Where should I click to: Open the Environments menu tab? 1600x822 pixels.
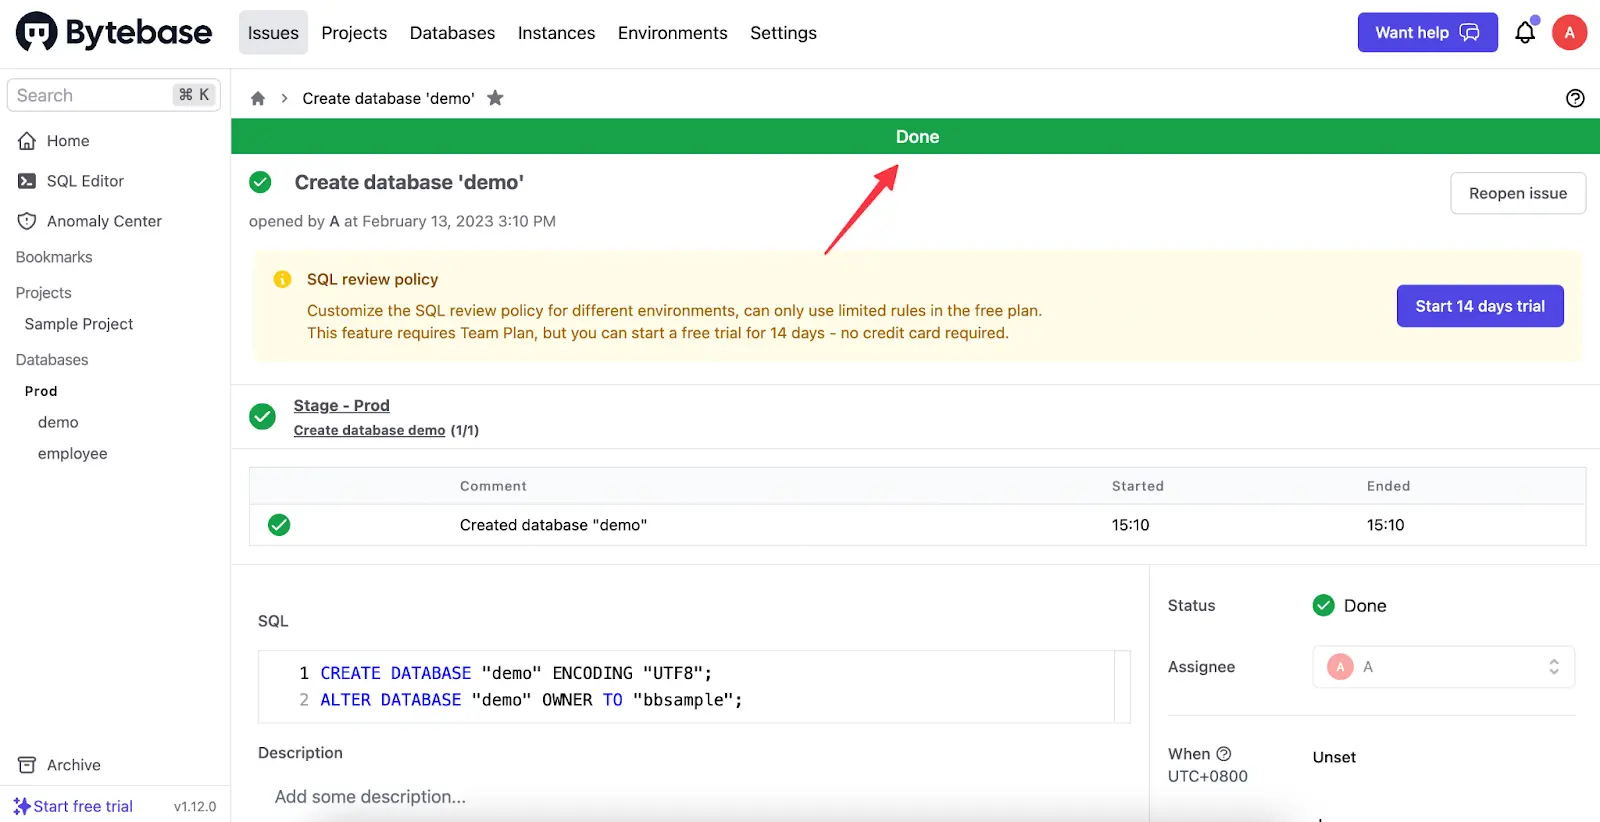[672, 33]
